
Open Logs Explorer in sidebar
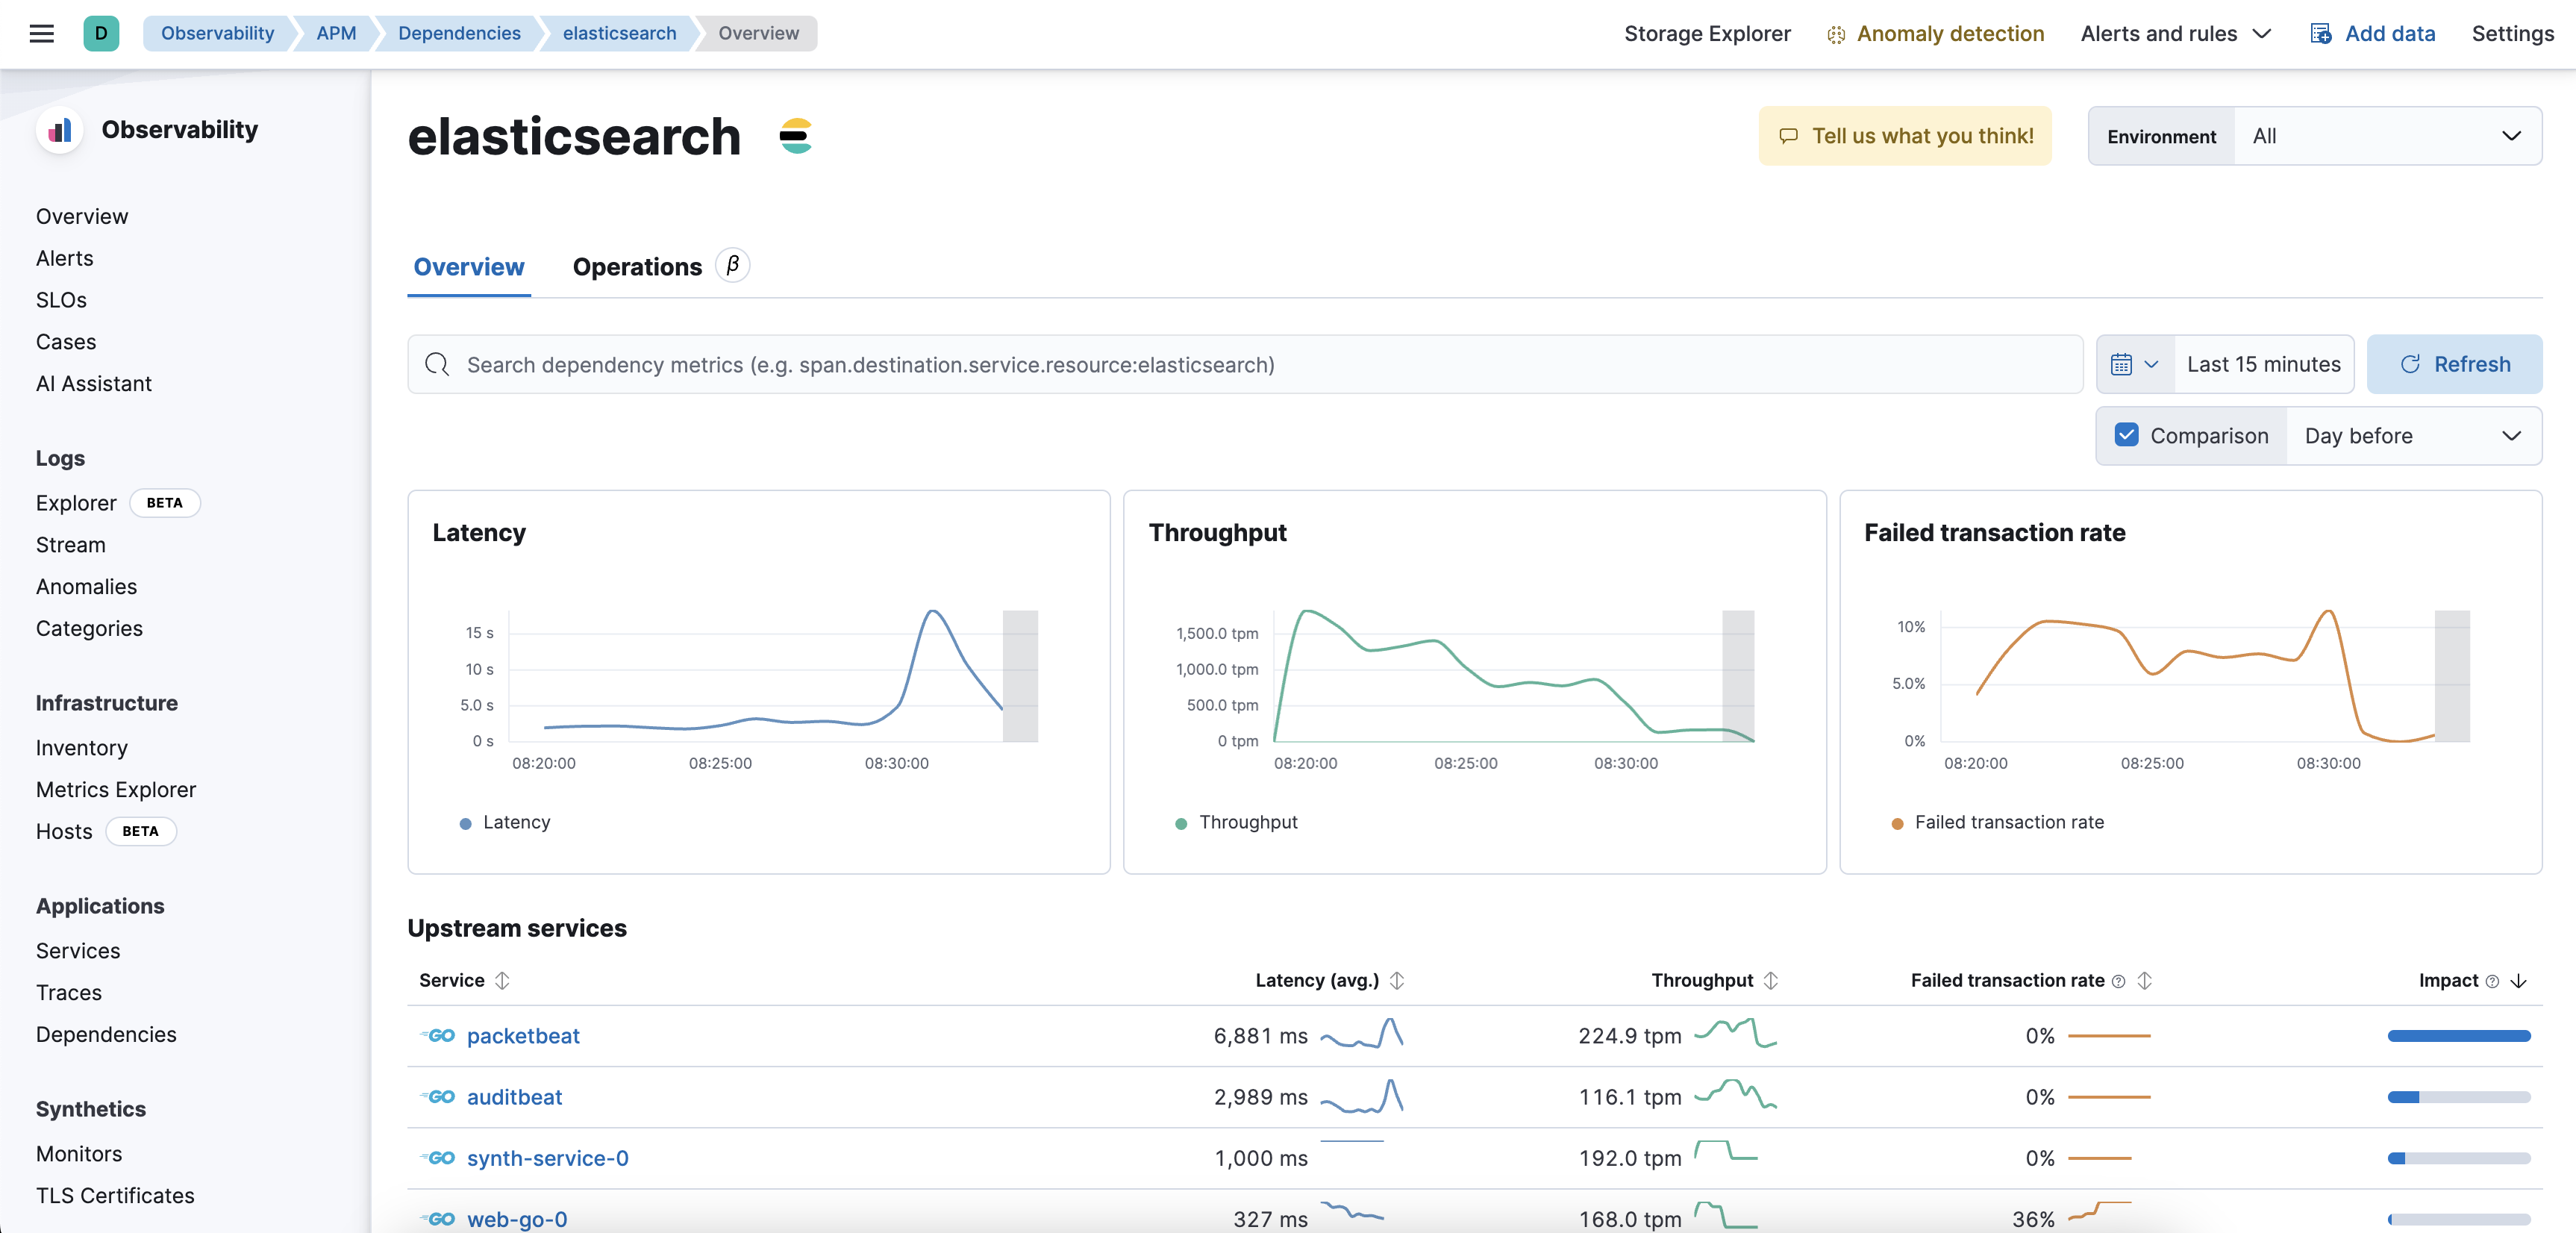[76, 503]
